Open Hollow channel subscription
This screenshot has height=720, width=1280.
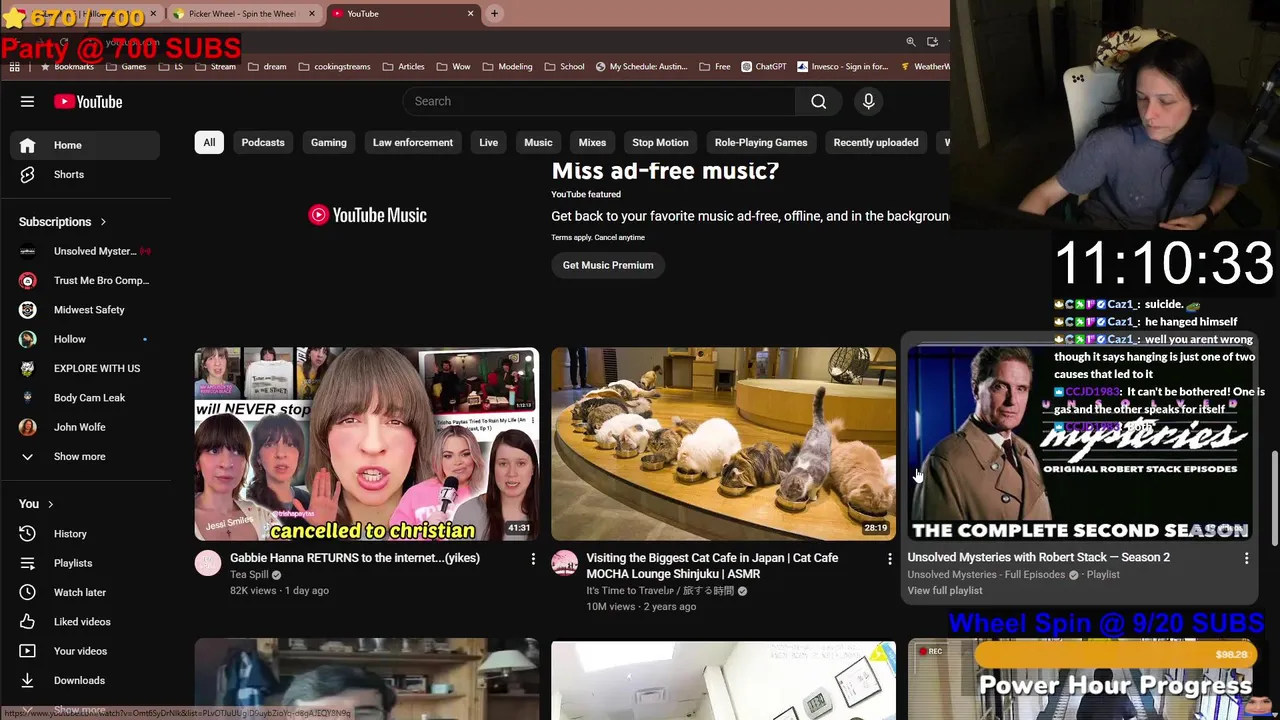pyautogui.click(x=85, y=339)
